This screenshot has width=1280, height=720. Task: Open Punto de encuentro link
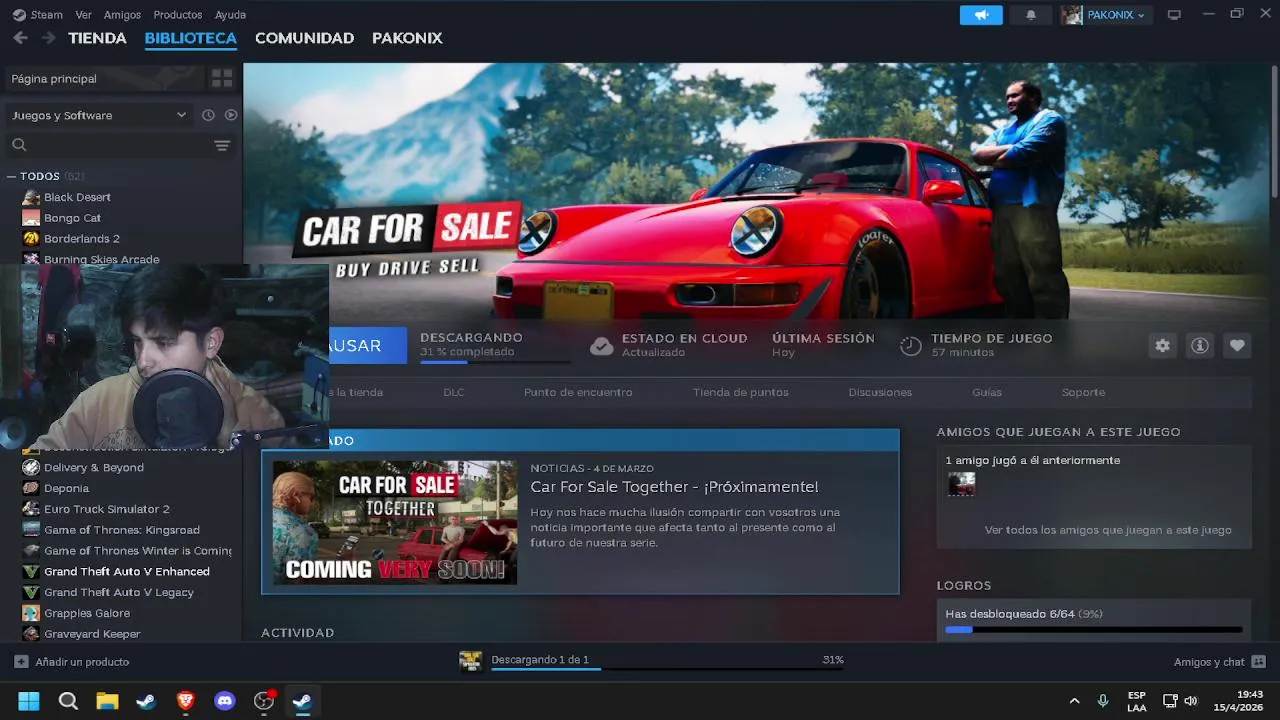click(578, 392)
